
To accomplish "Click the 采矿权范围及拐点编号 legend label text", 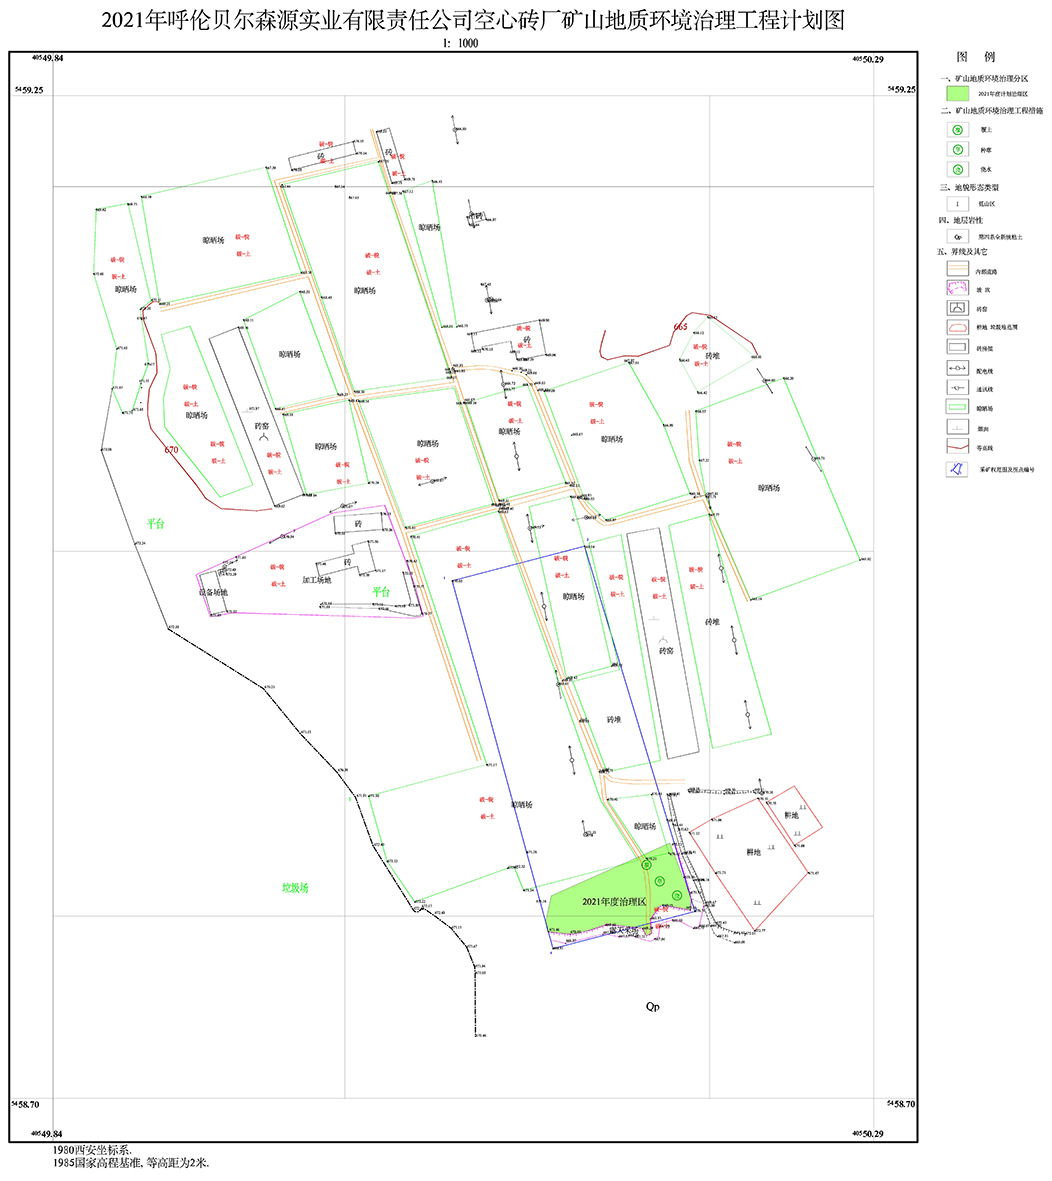I will click(1007, 469).
